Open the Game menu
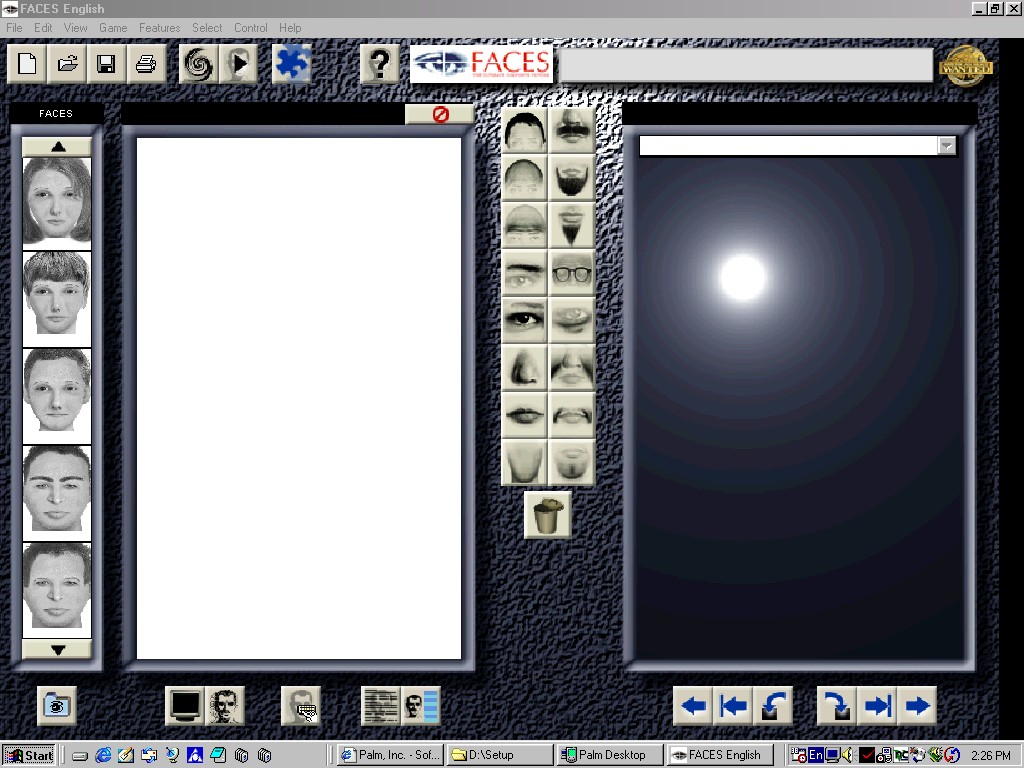 tap(113, 28)
